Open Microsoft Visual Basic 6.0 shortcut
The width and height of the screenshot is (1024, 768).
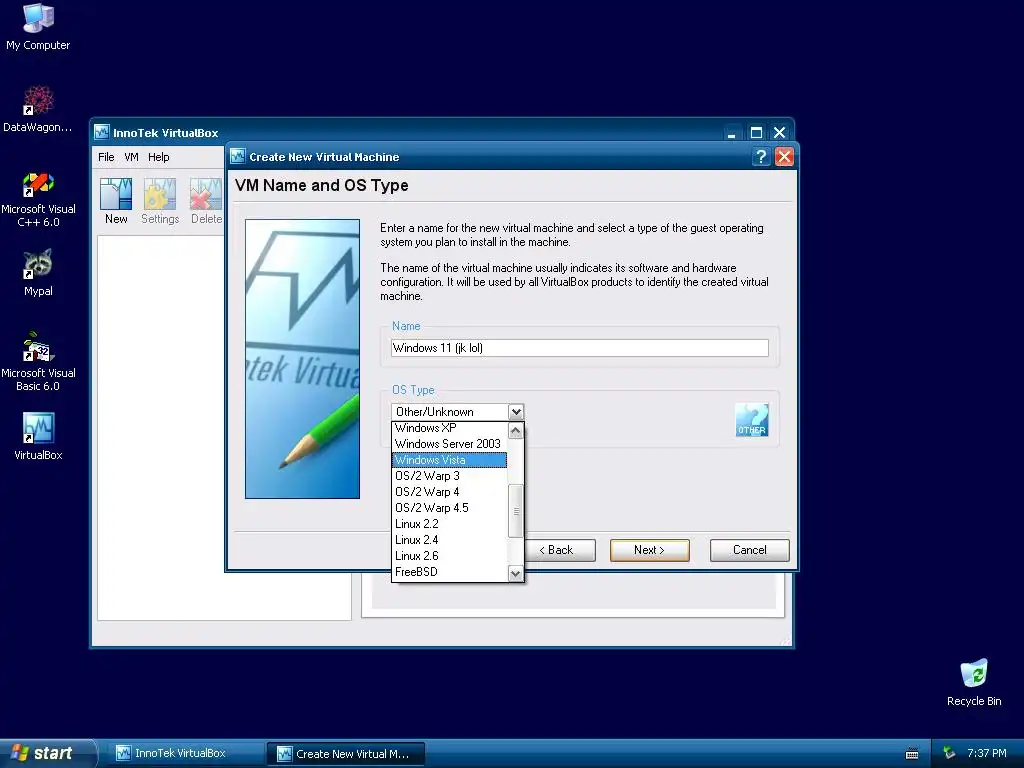pyautogui.click(x=38, y=362)
